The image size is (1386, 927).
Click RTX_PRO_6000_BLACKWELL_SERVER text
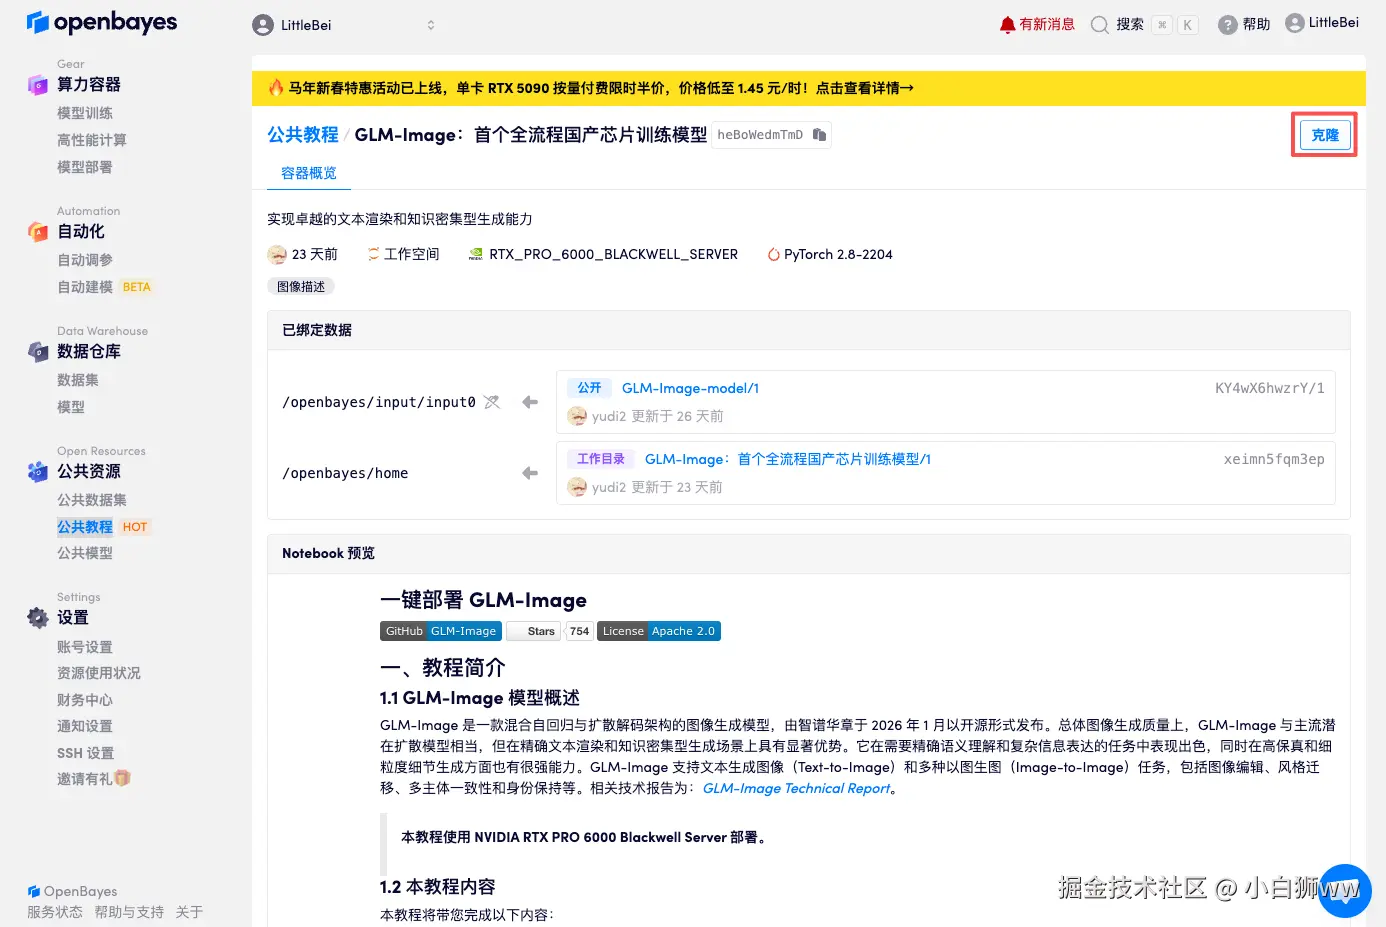[x=613, y=254]
